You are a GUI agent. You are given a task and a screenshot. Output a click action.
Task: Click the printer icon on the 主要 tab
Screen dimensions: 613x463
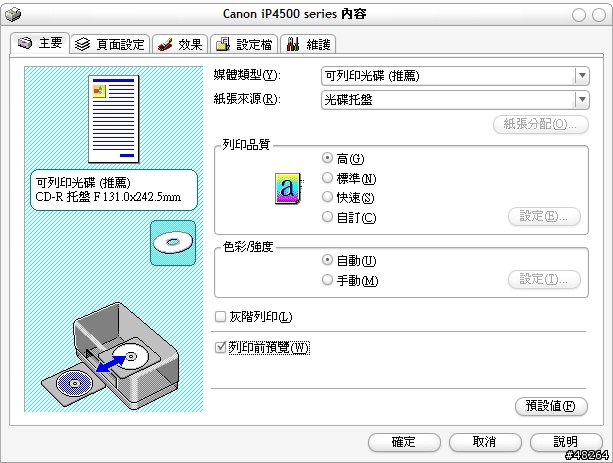25,43
